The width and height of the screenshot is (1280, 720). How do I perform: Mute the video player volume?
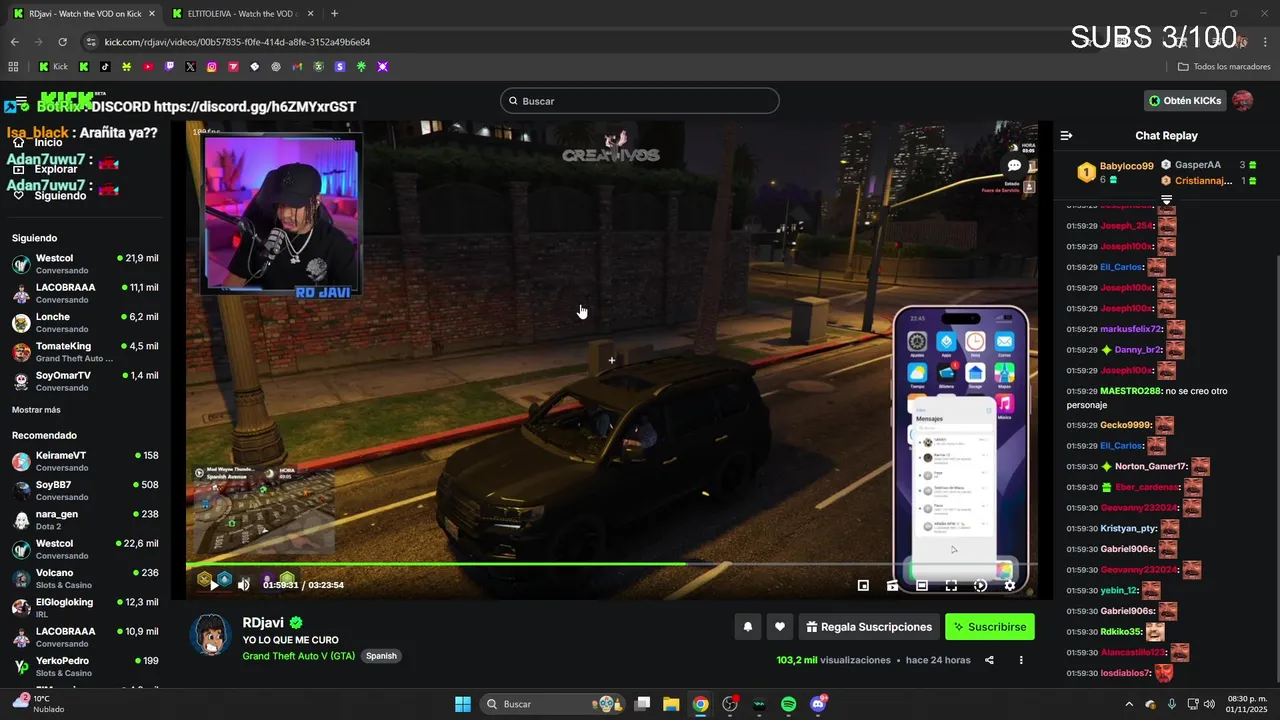243,585
